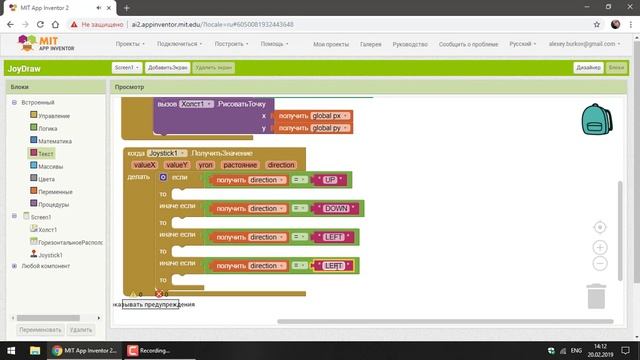Click the MIT App Inventor logo
640x360 pixels.
coord(46,43)
